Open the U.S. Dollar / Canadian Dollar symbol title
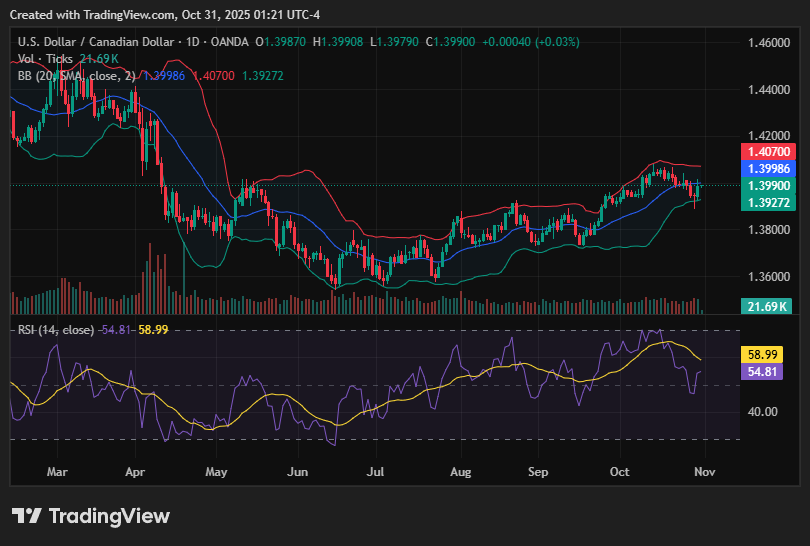 [95, 42]
